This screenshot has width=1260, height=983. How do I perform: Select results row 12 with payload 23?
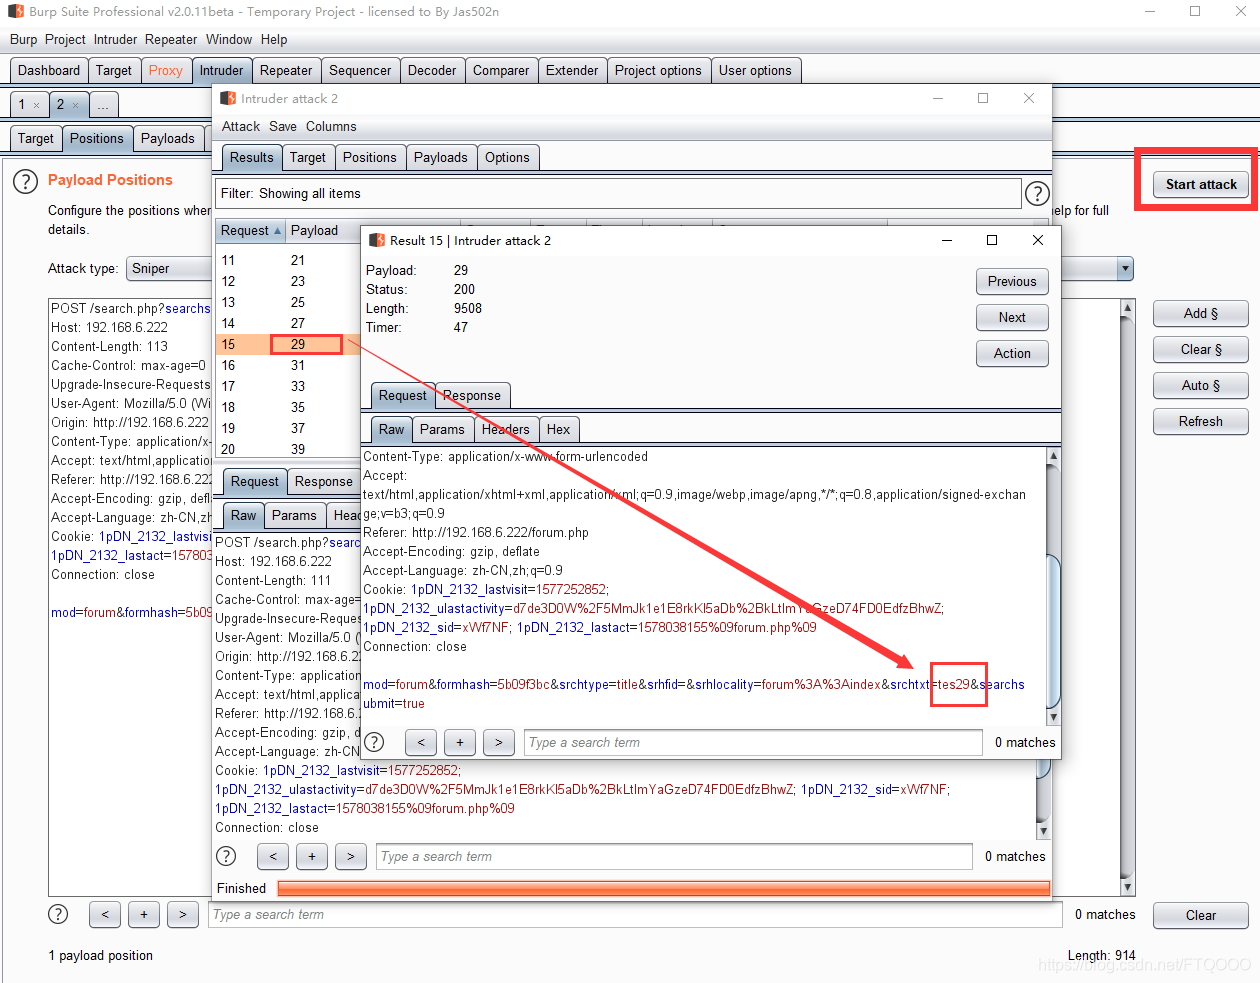tap(288, 282)
